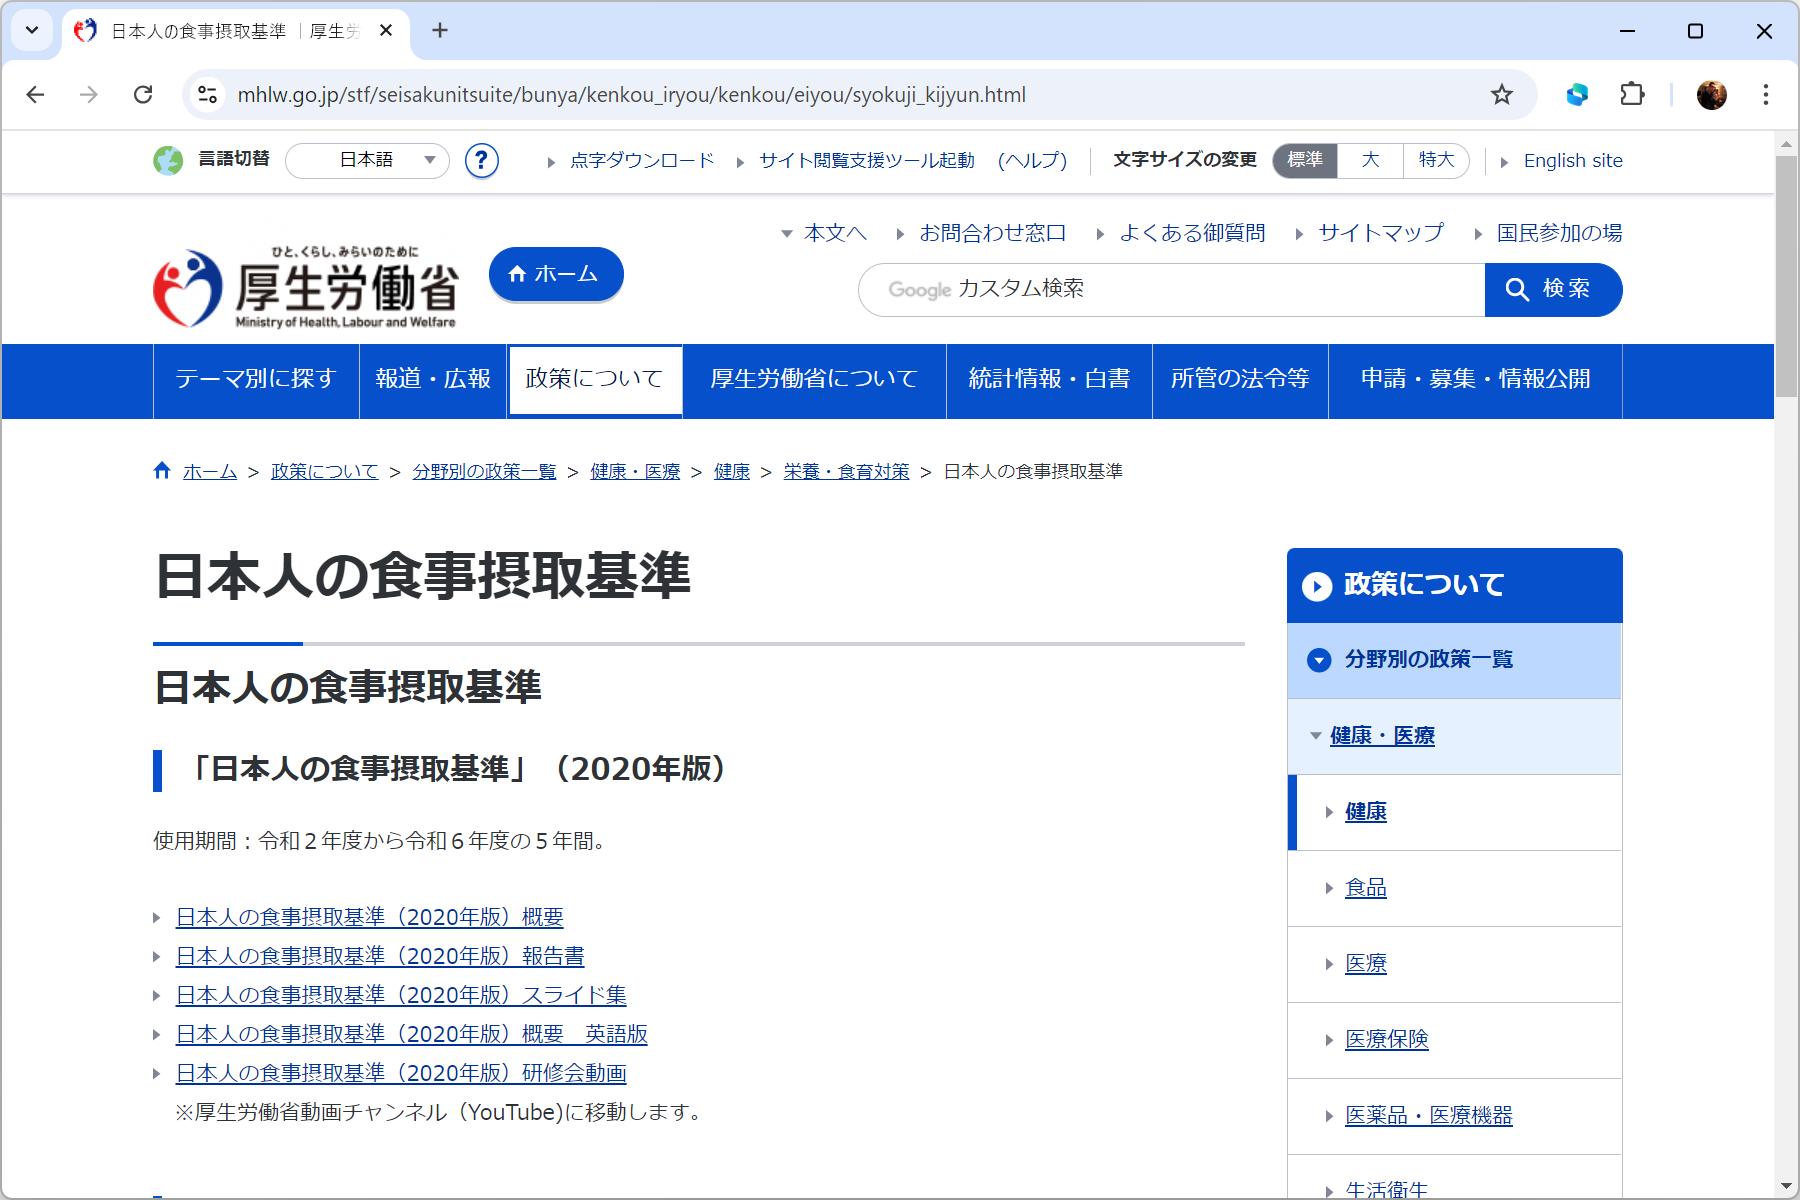
Task: Open the テーマ別に探す menu
Action: coord(256,380)
